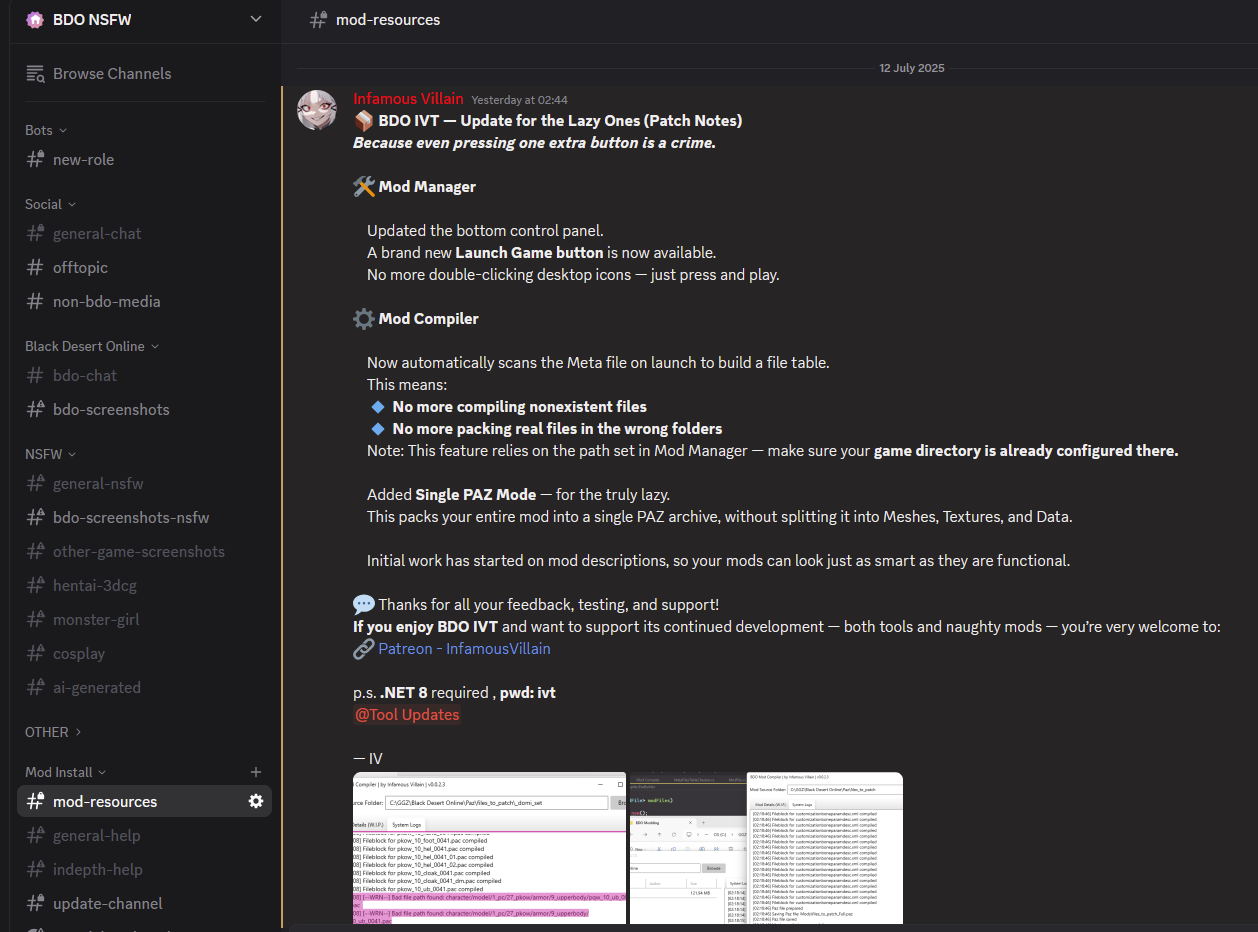Open the mod-resources channel settings gear
Image resolution: width=1258 pixels, height=932 pixels.
coord(256,801)
